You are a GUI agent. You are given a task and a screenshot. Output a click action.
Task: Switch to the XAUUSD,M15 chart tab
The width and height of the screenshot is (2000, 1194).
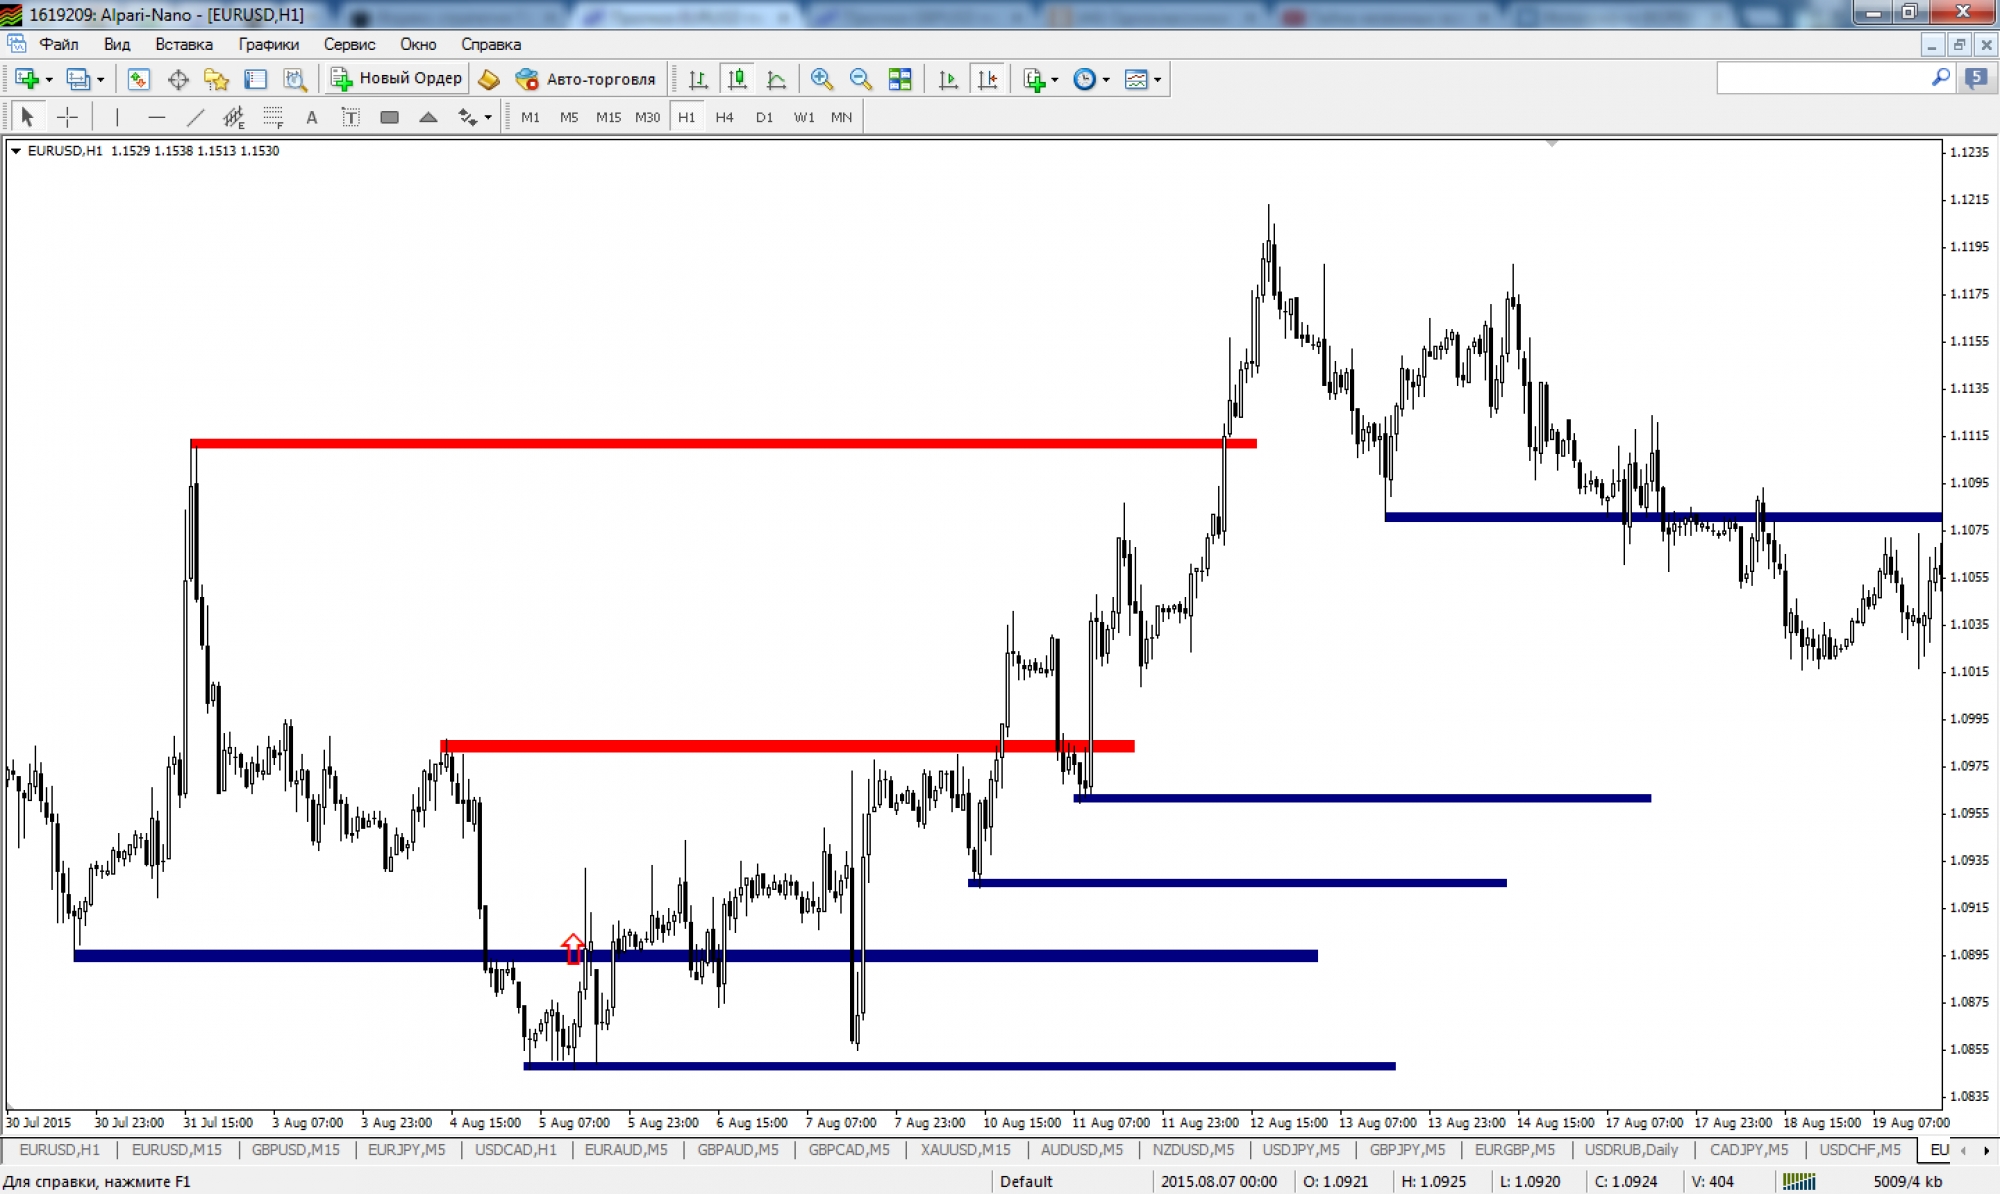(965, 1150)
